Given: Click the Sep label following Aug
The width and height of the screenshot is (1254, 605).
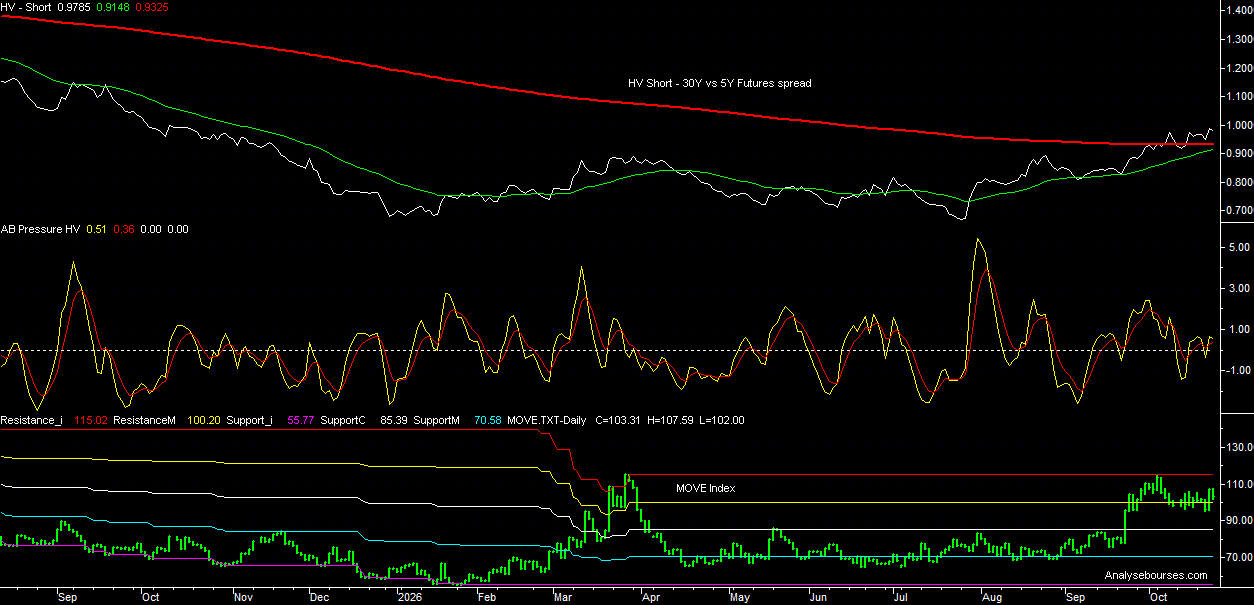Looking at the screenshot, I should 1075,596.
